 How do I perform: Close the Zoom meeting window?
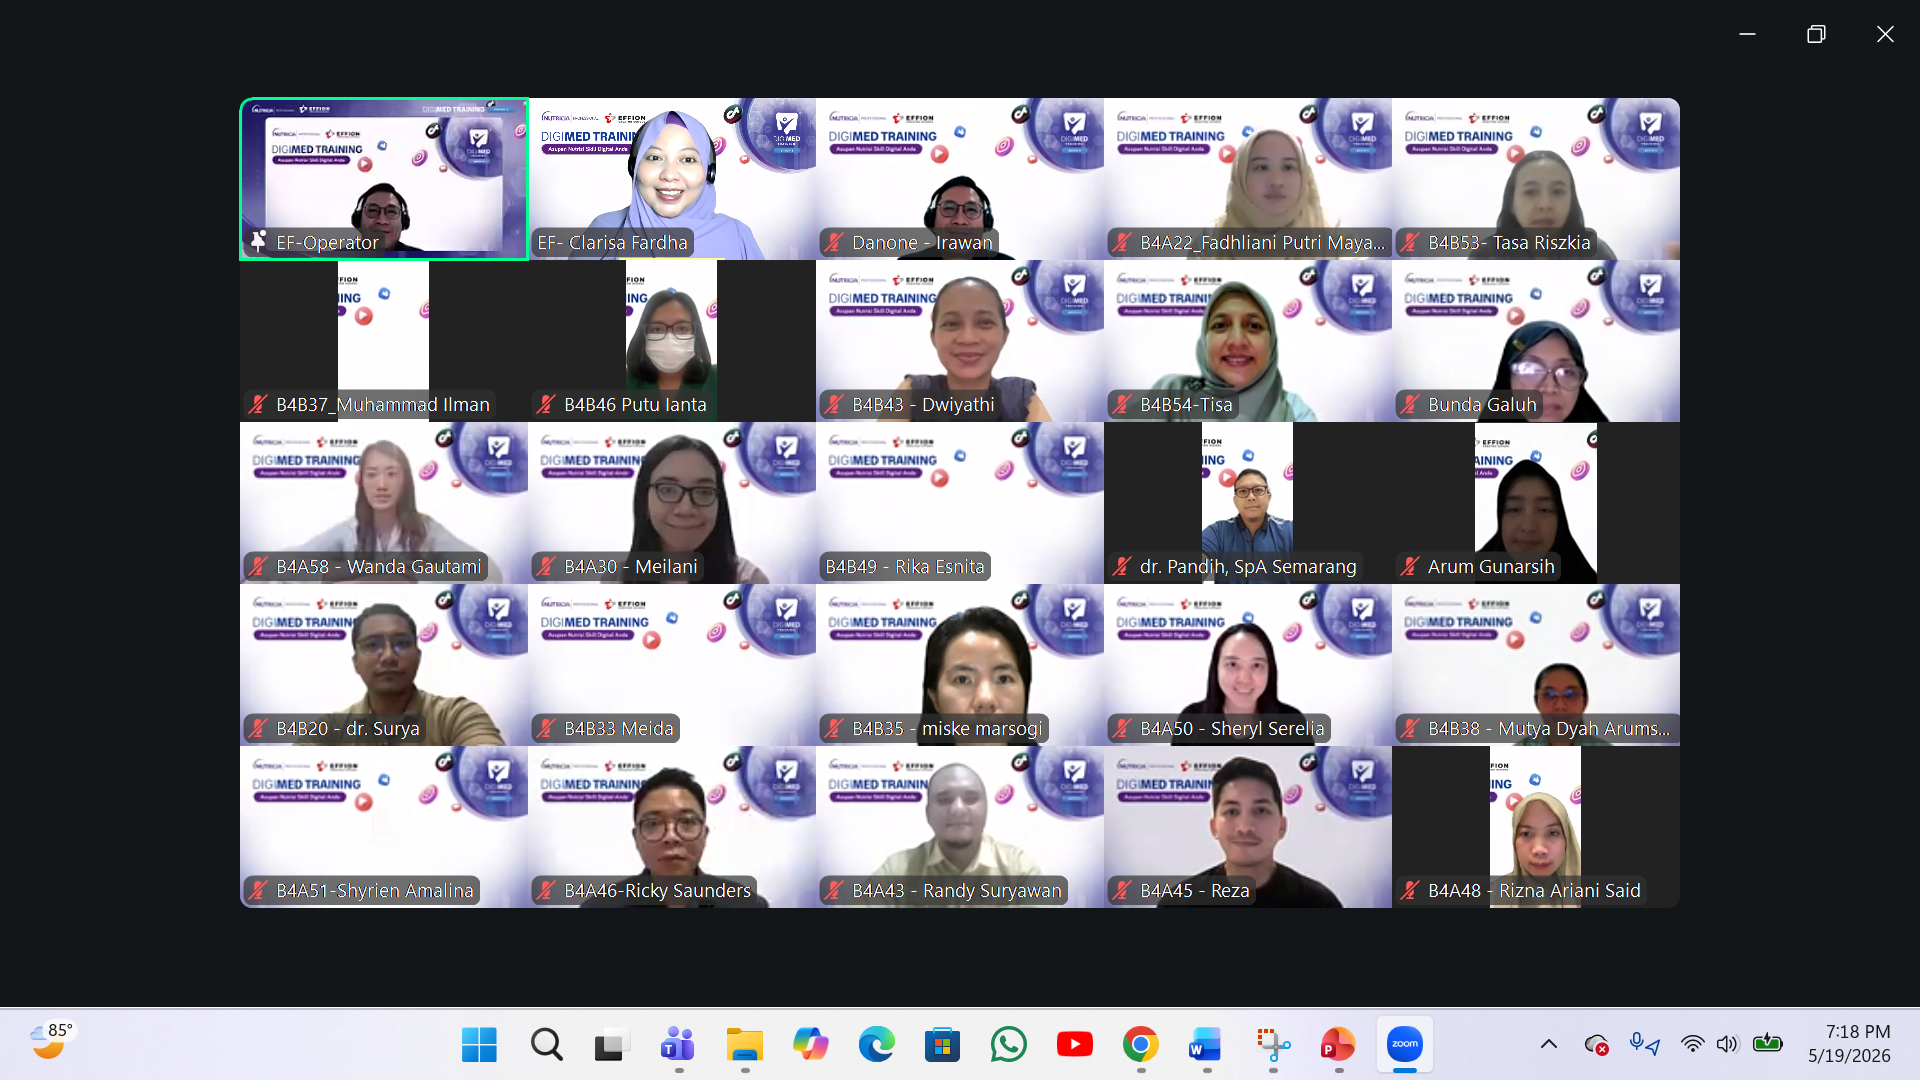pos(1885,34)
